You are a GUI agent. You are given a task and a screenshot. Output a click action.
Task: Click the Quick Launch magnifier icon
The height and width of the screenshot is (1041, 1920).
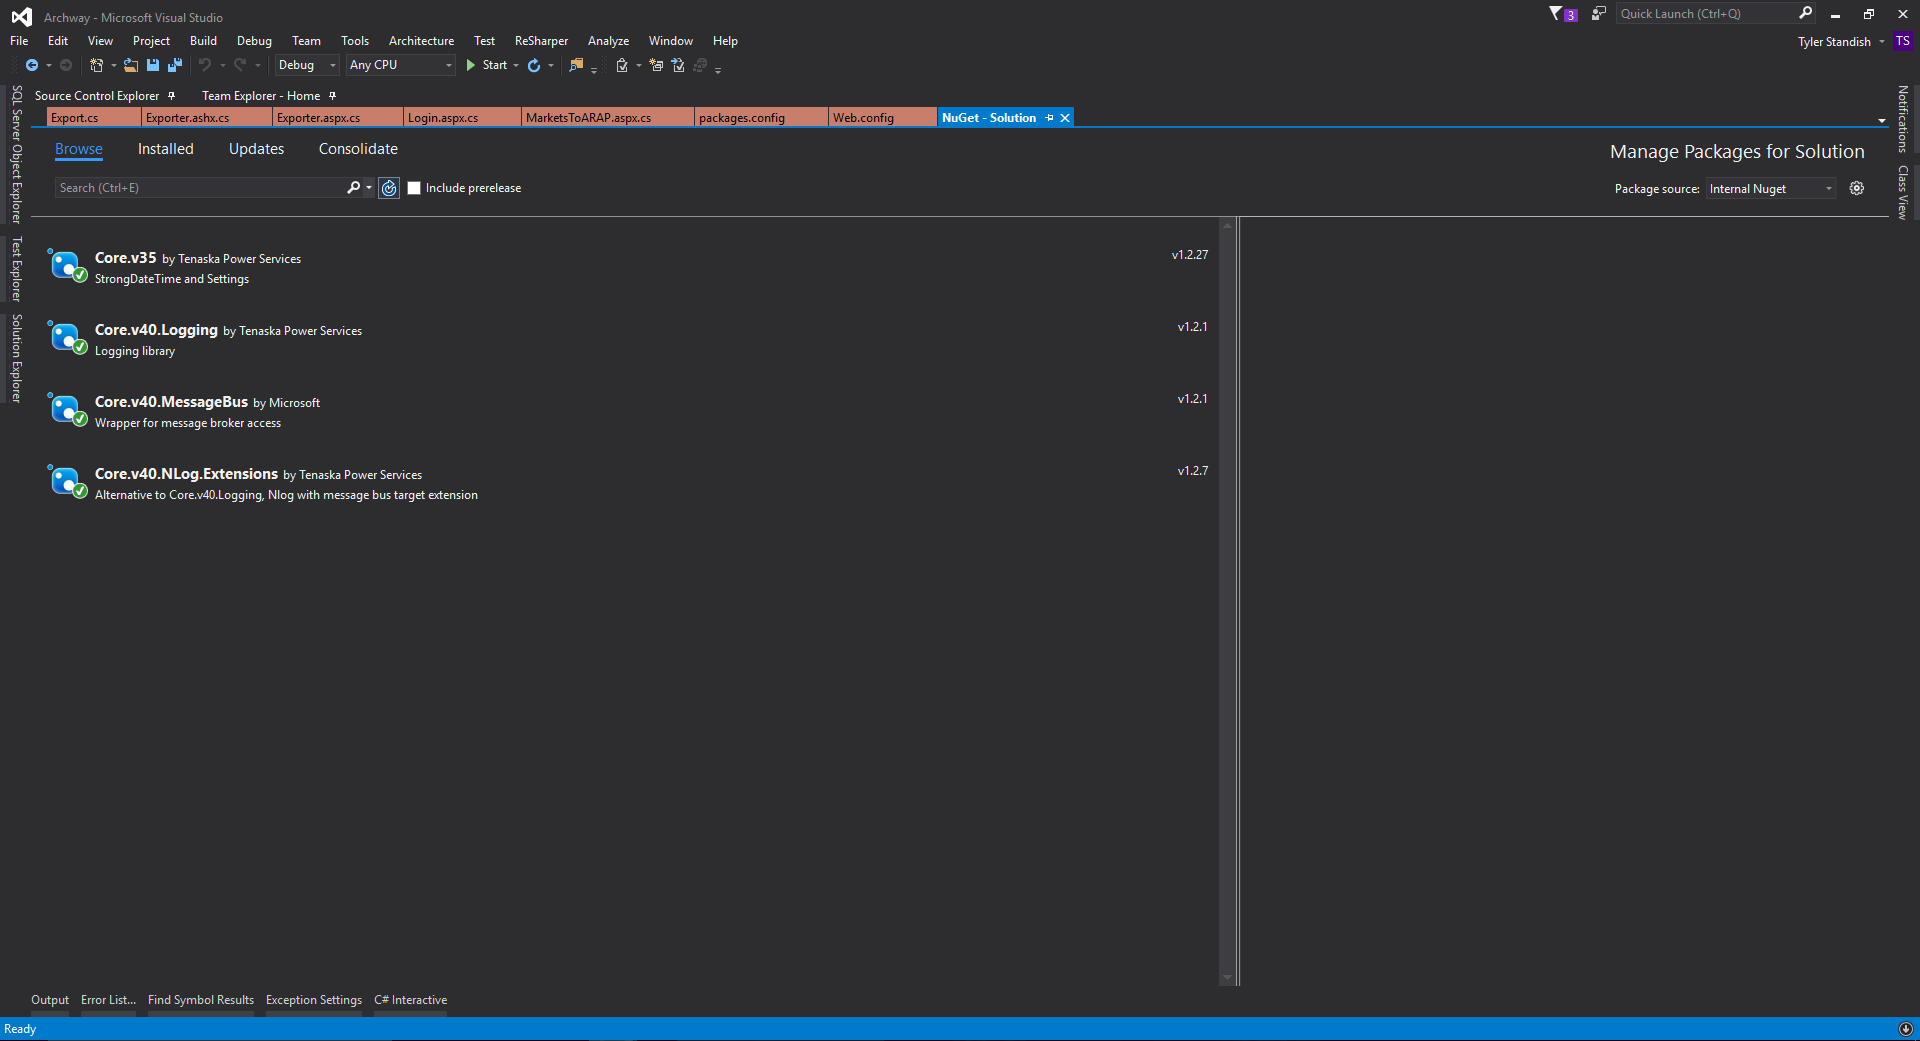tap(1805, 13)
